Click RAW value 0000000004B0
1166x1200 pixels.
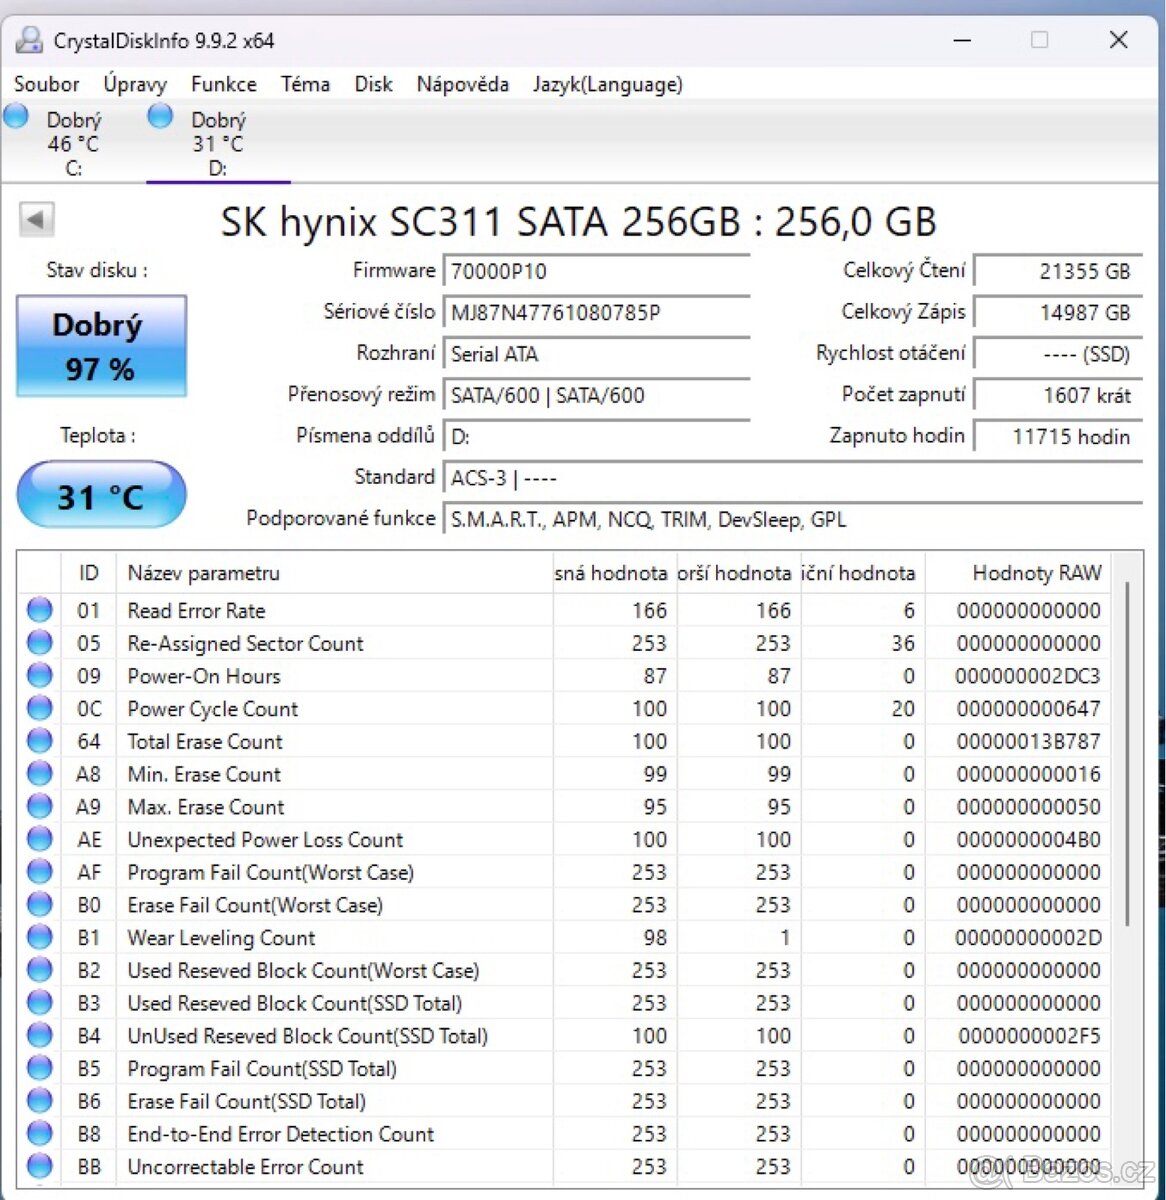1028,840
